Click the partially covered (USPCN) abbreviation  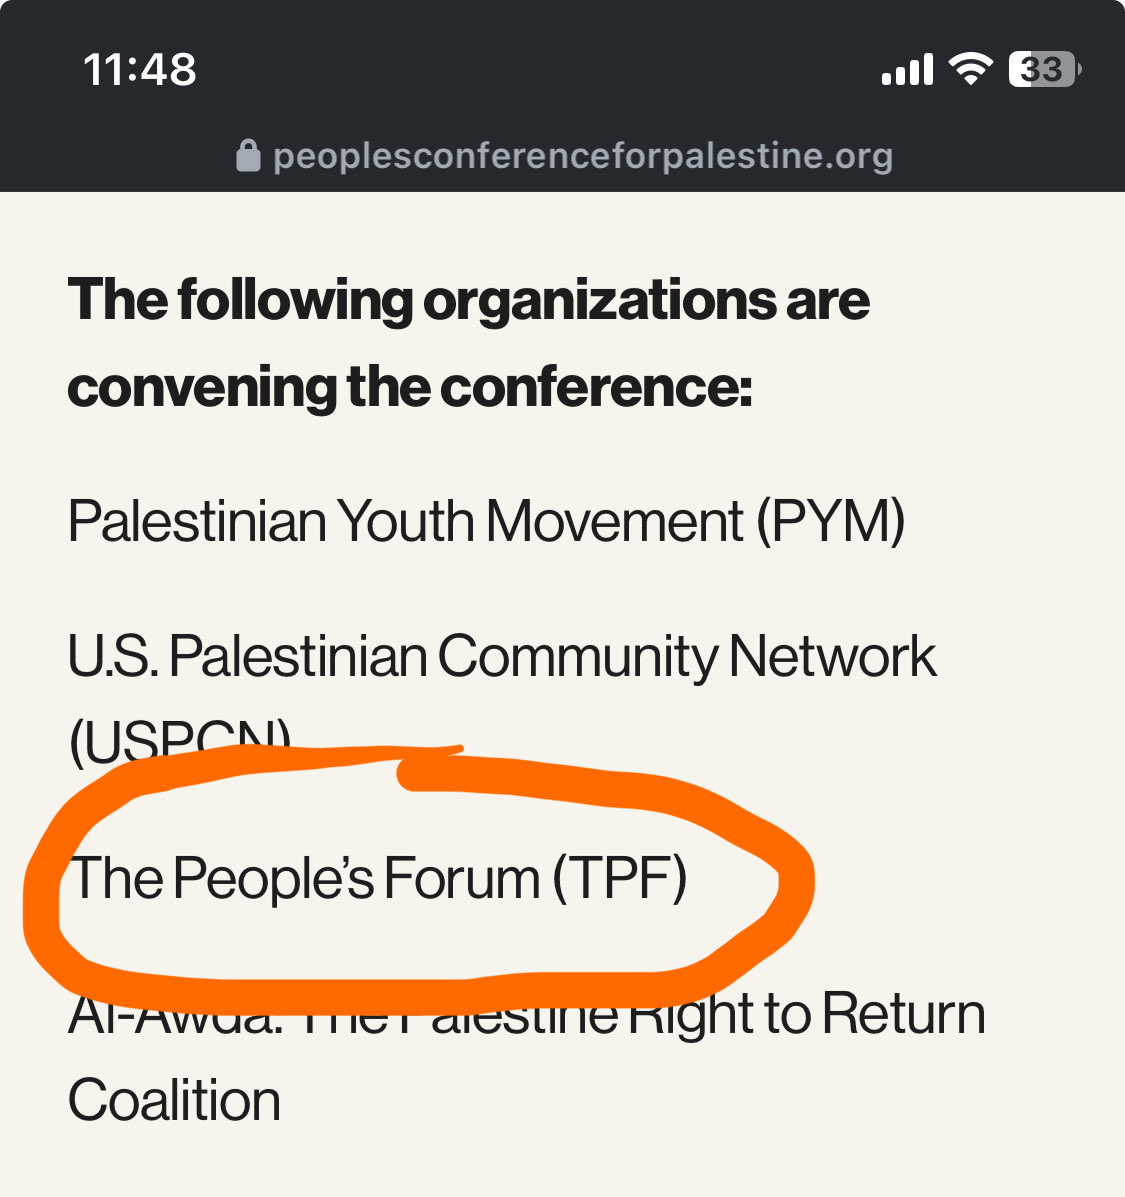(x=180, y=738)
